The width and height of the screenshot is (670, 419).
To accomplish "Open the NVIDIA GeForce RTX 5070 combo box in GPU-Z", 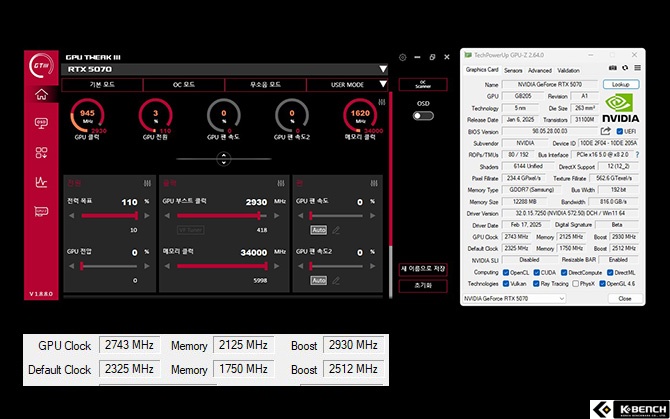I will tap(514, 299).
